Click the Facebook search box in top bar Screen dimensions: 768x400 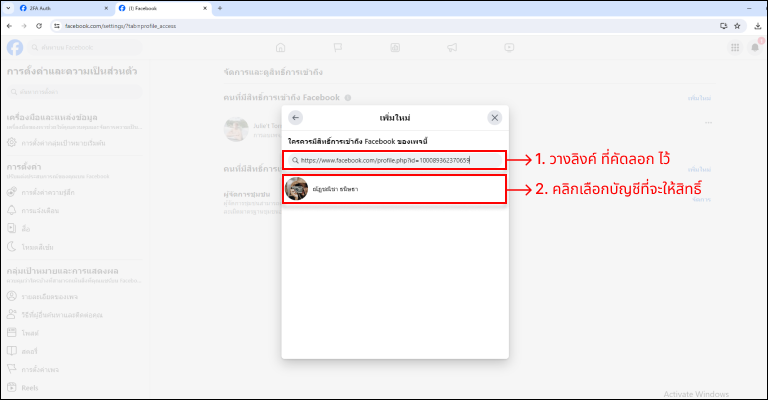tap(86, 47)
